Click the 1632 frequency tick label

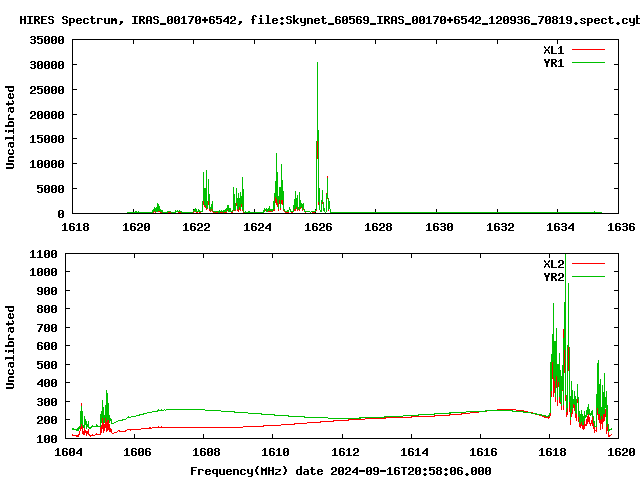500,227
